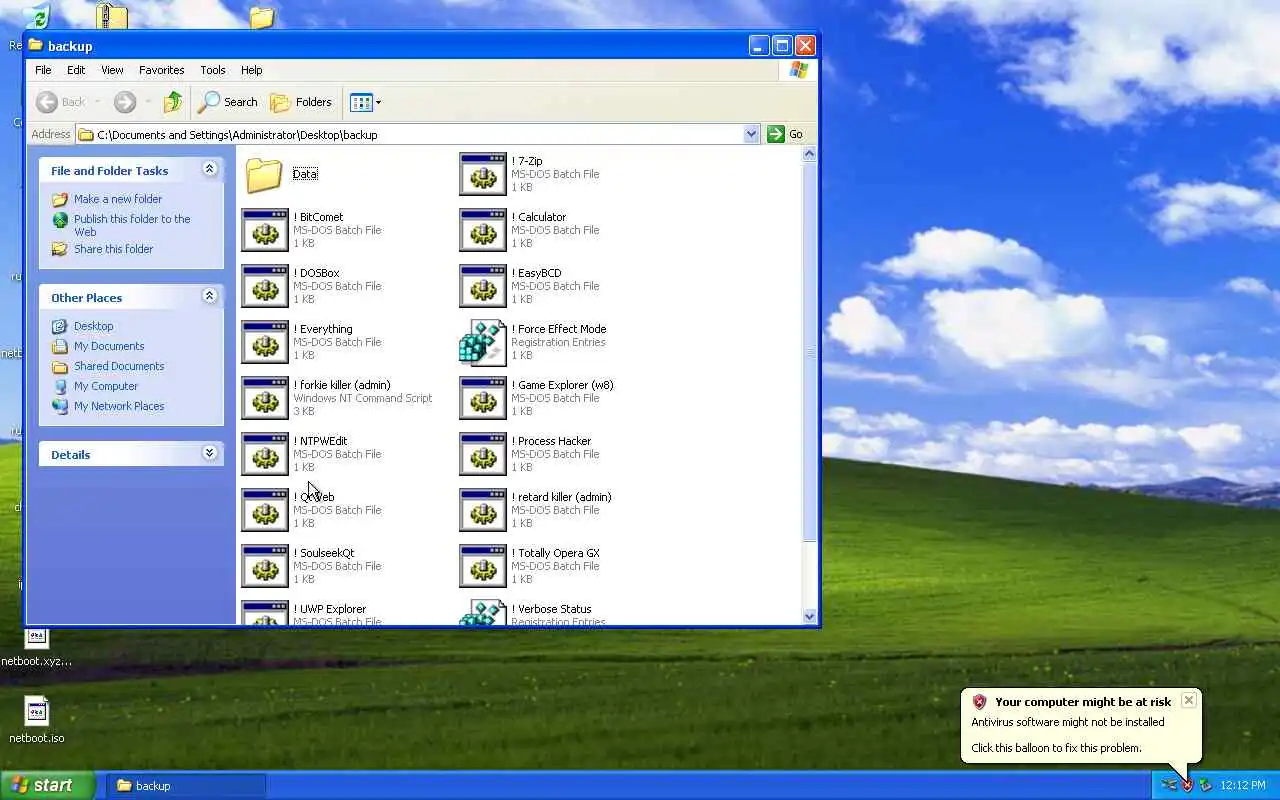This screenshot has height=800, width=1280.
Task: Open the Help menu
Action: click(x=251, y=70)
